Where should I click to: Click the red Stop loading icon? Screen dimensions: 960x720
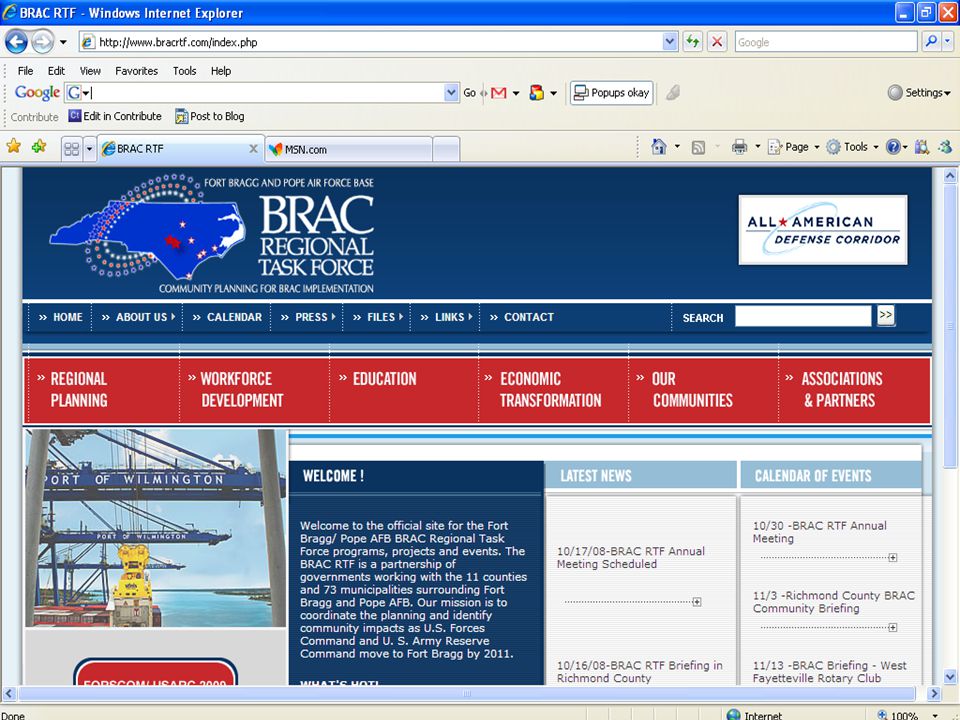click(716, 42)
